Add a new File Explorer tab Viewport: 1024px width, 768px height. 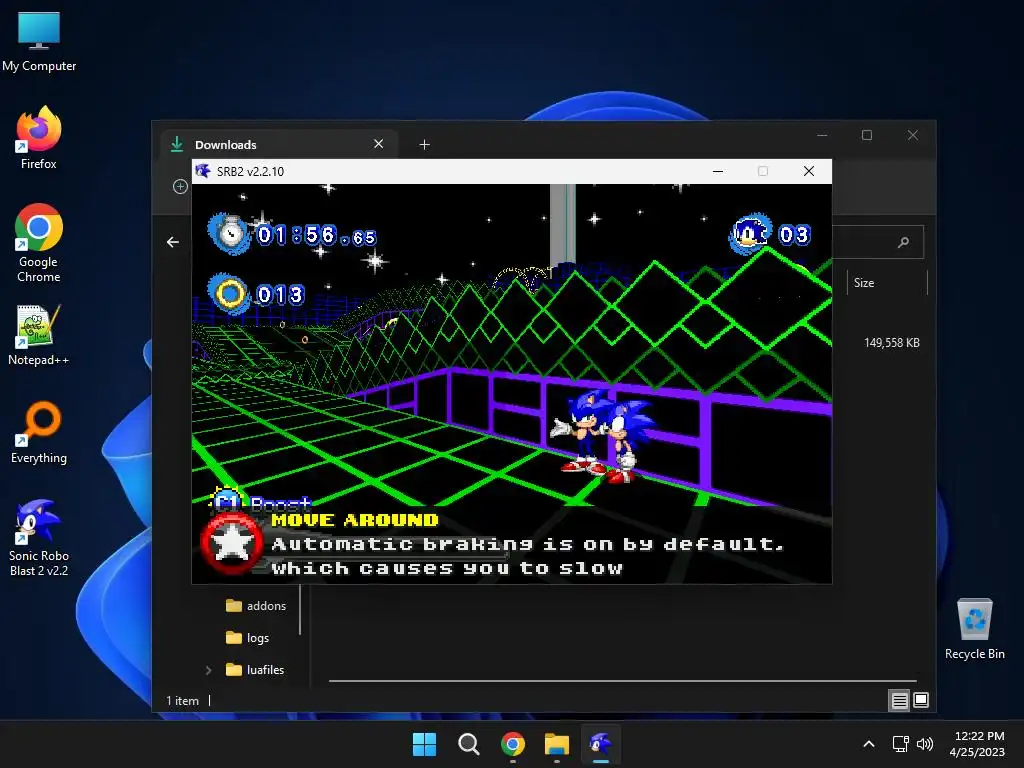pyautogui.click(x=424, y=144)
